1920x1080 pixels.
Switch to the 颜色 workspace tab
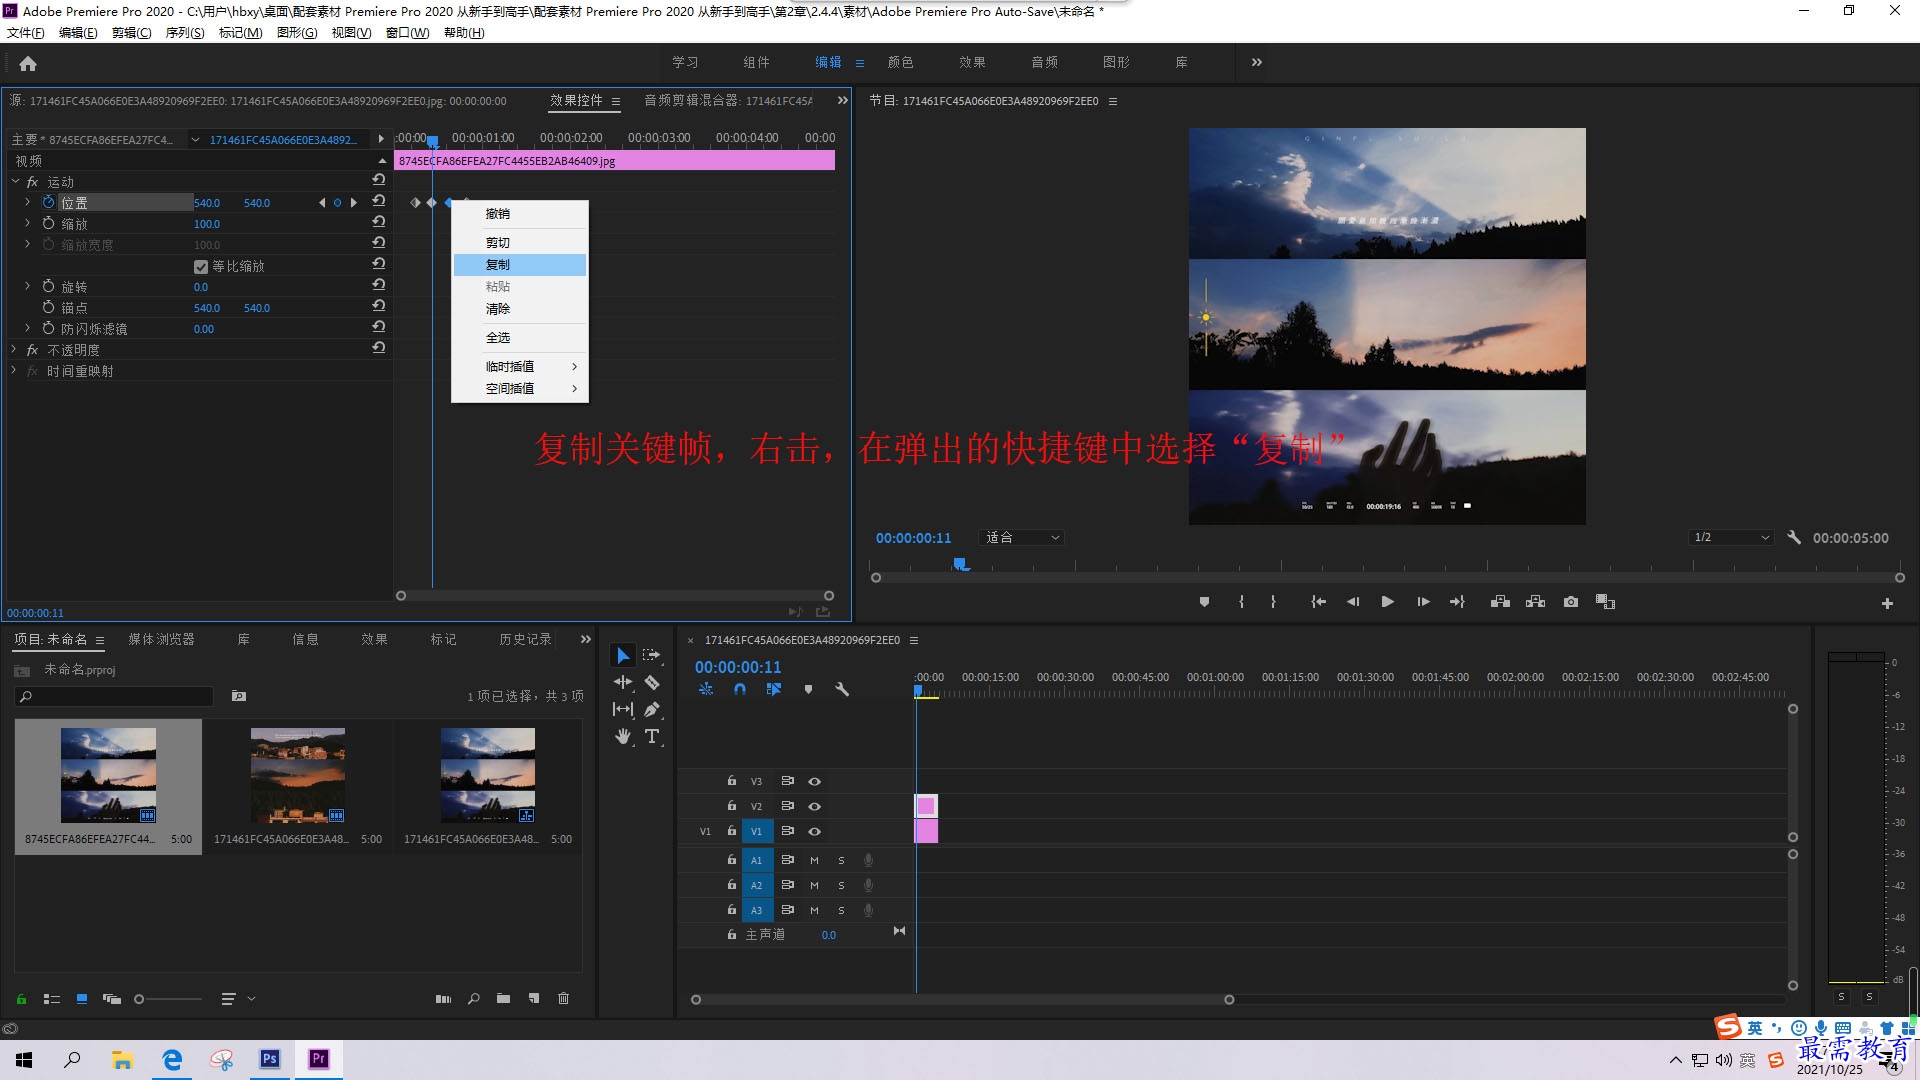(900, 62)
